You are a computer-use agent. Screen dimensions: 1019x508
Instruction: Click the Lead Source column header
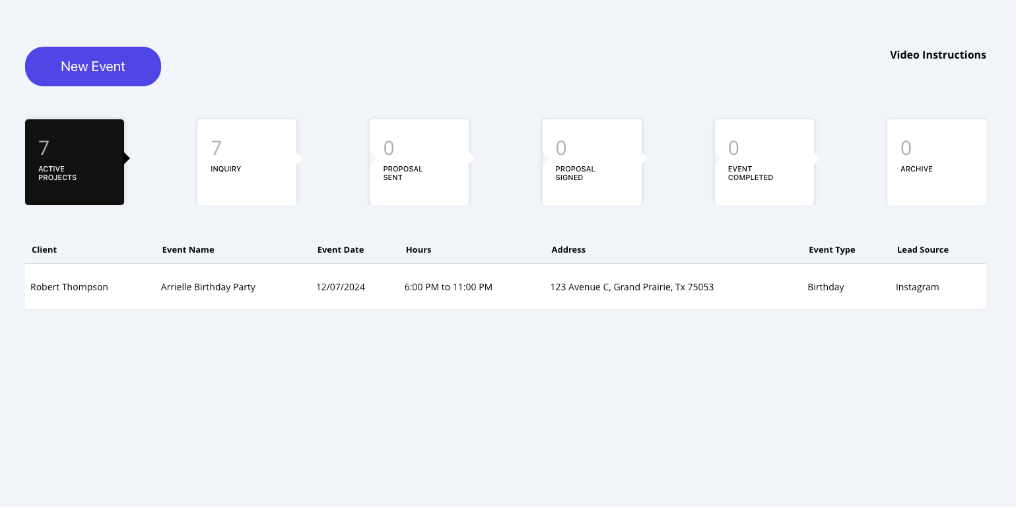pyautogui.click(x=922, y=250)
